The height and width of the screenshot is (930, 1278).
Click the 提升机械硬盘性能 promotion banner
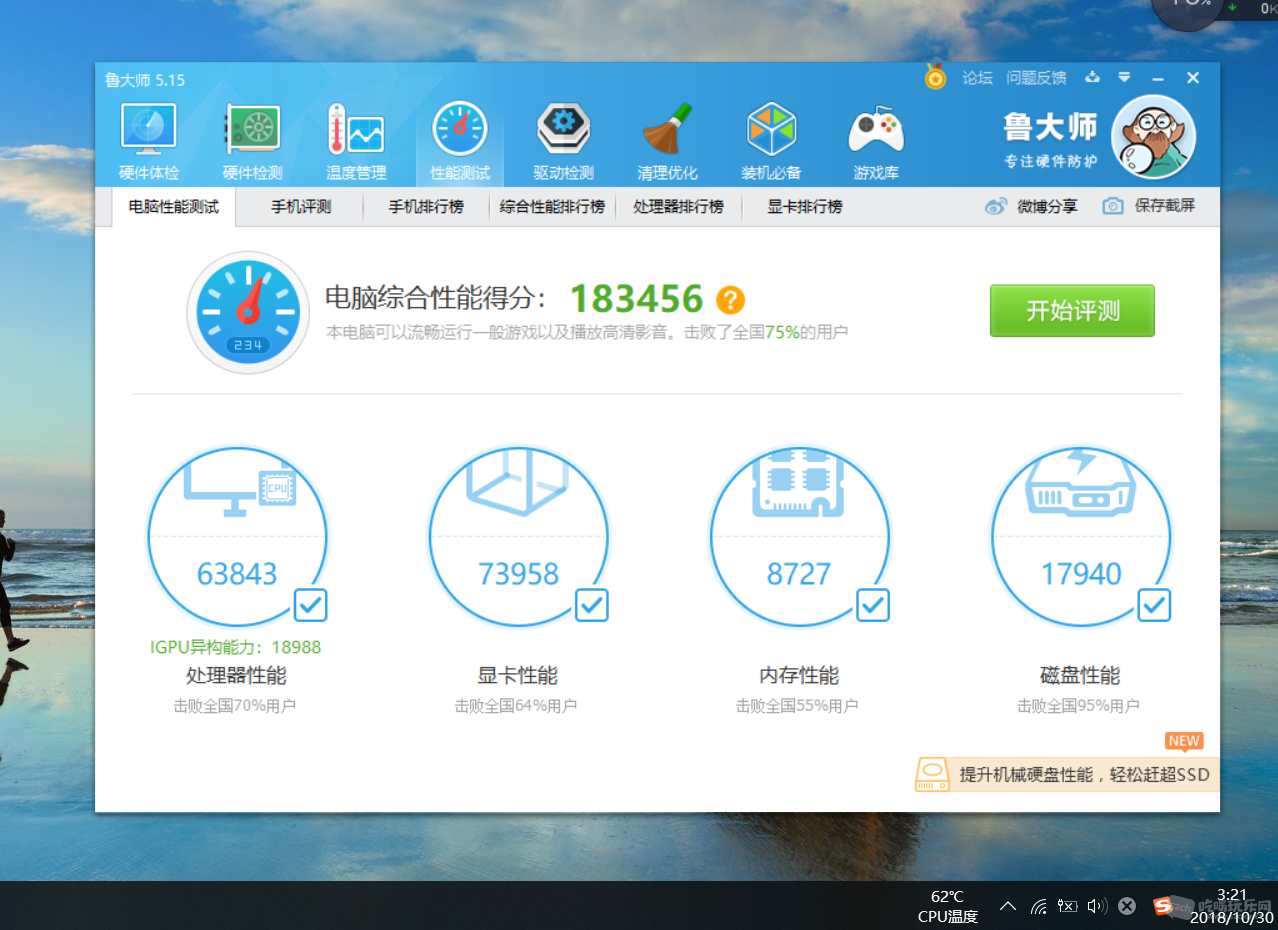(1067, 774)
